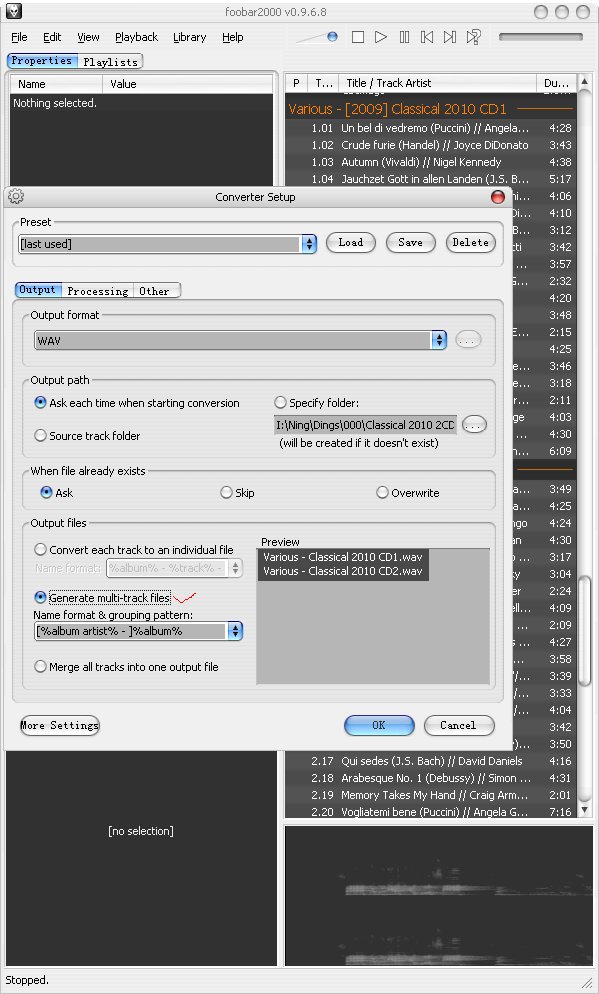Skip to the previous track icon

point(427,37)
